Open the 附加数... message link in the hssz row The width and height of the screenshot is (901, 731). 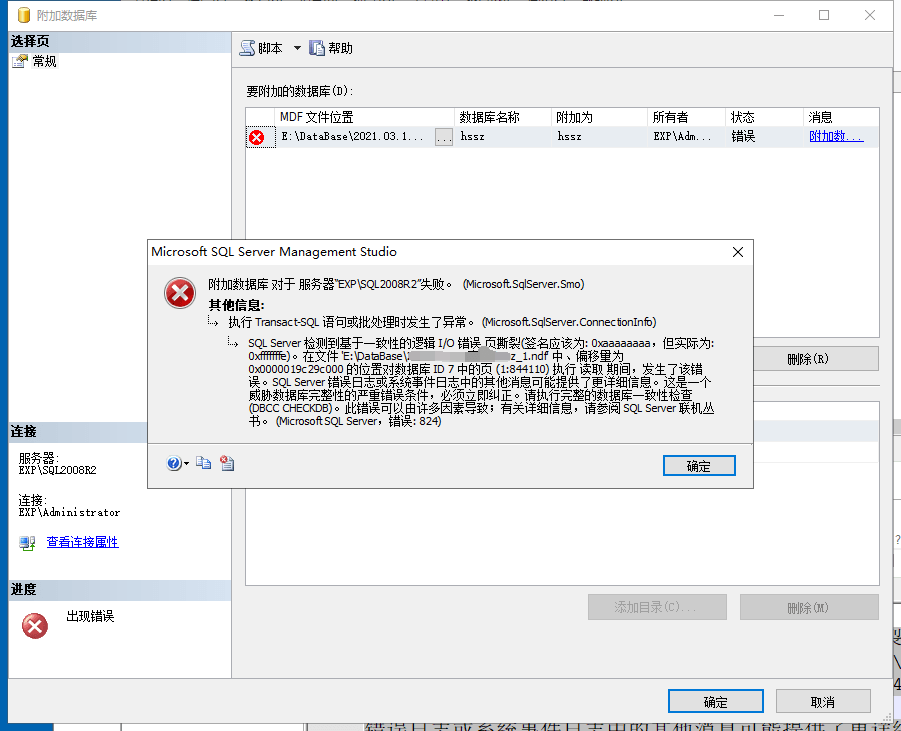(836, 136)
